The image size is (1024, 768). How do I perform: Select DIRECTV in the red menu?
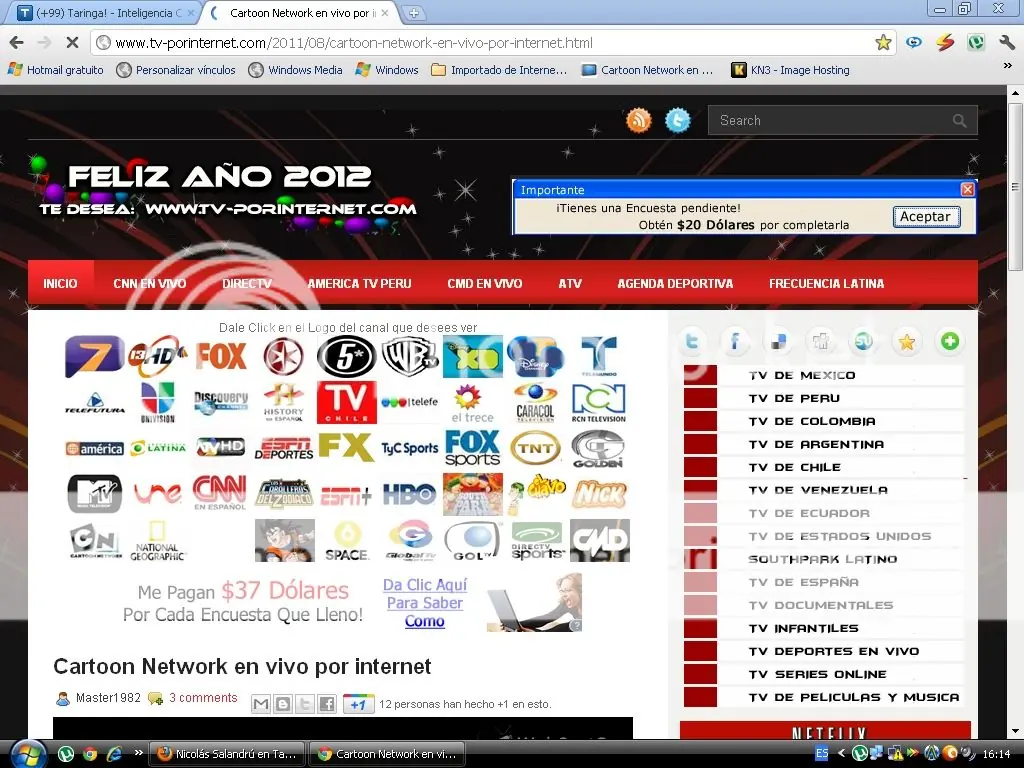coord(247,283)
